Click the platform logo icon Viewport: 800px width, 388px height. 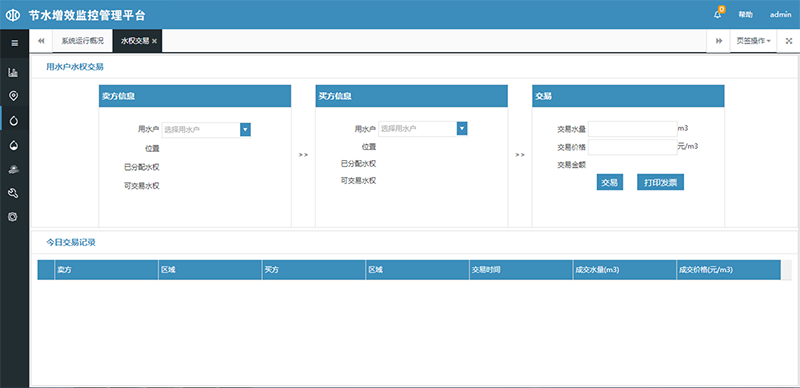(13, 15)
